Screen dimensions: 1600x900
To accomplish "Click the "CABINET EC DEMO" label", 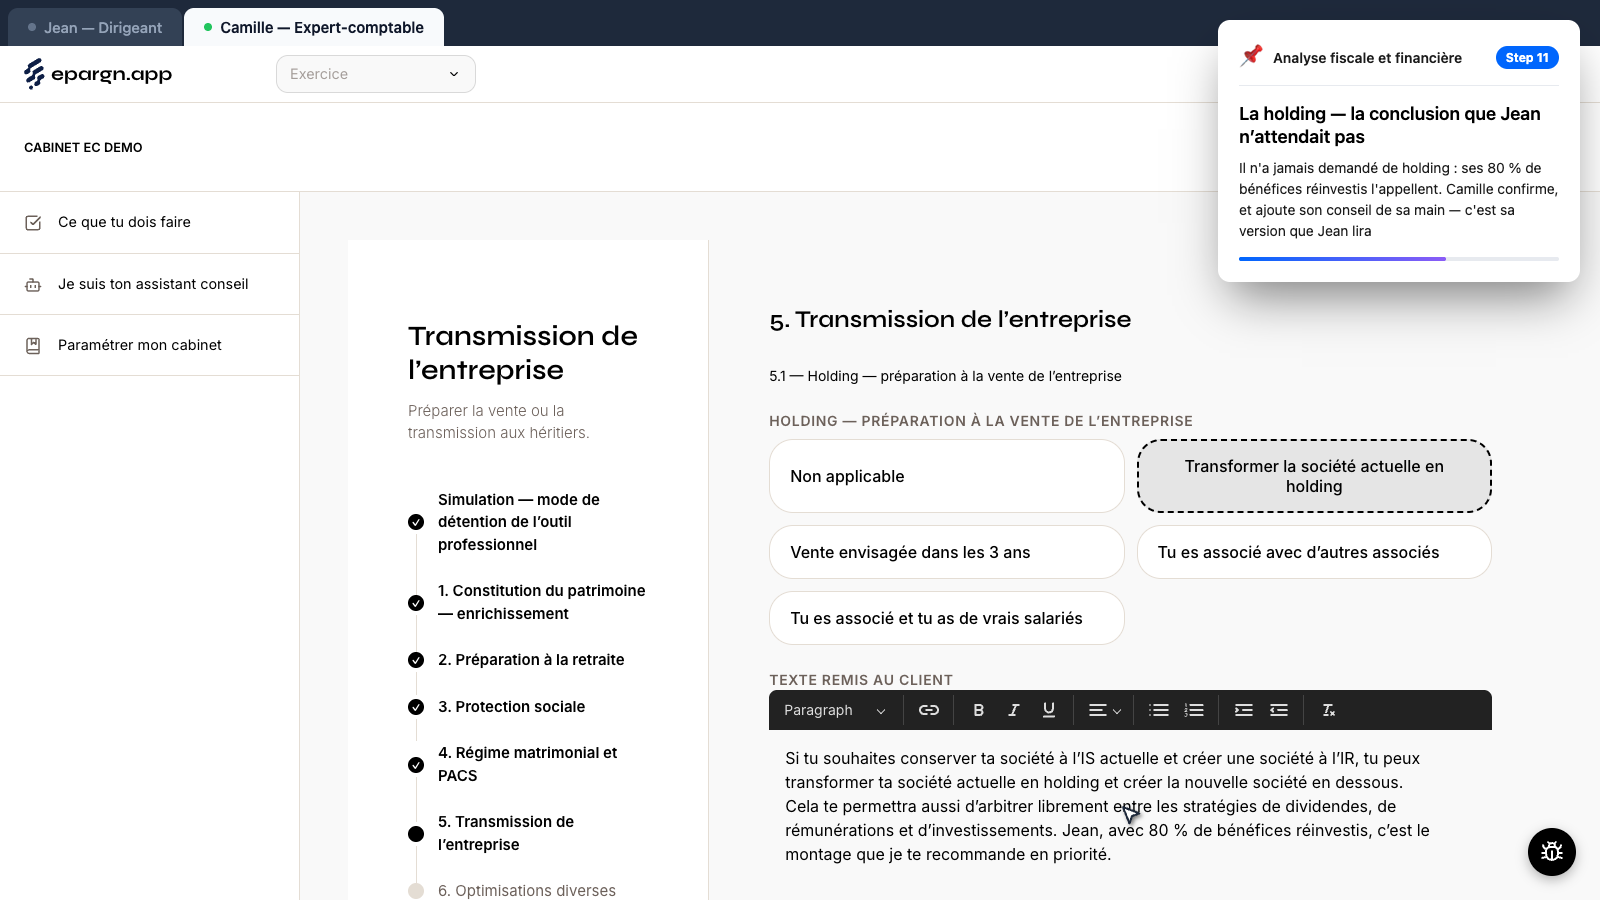I will (83, 148).
